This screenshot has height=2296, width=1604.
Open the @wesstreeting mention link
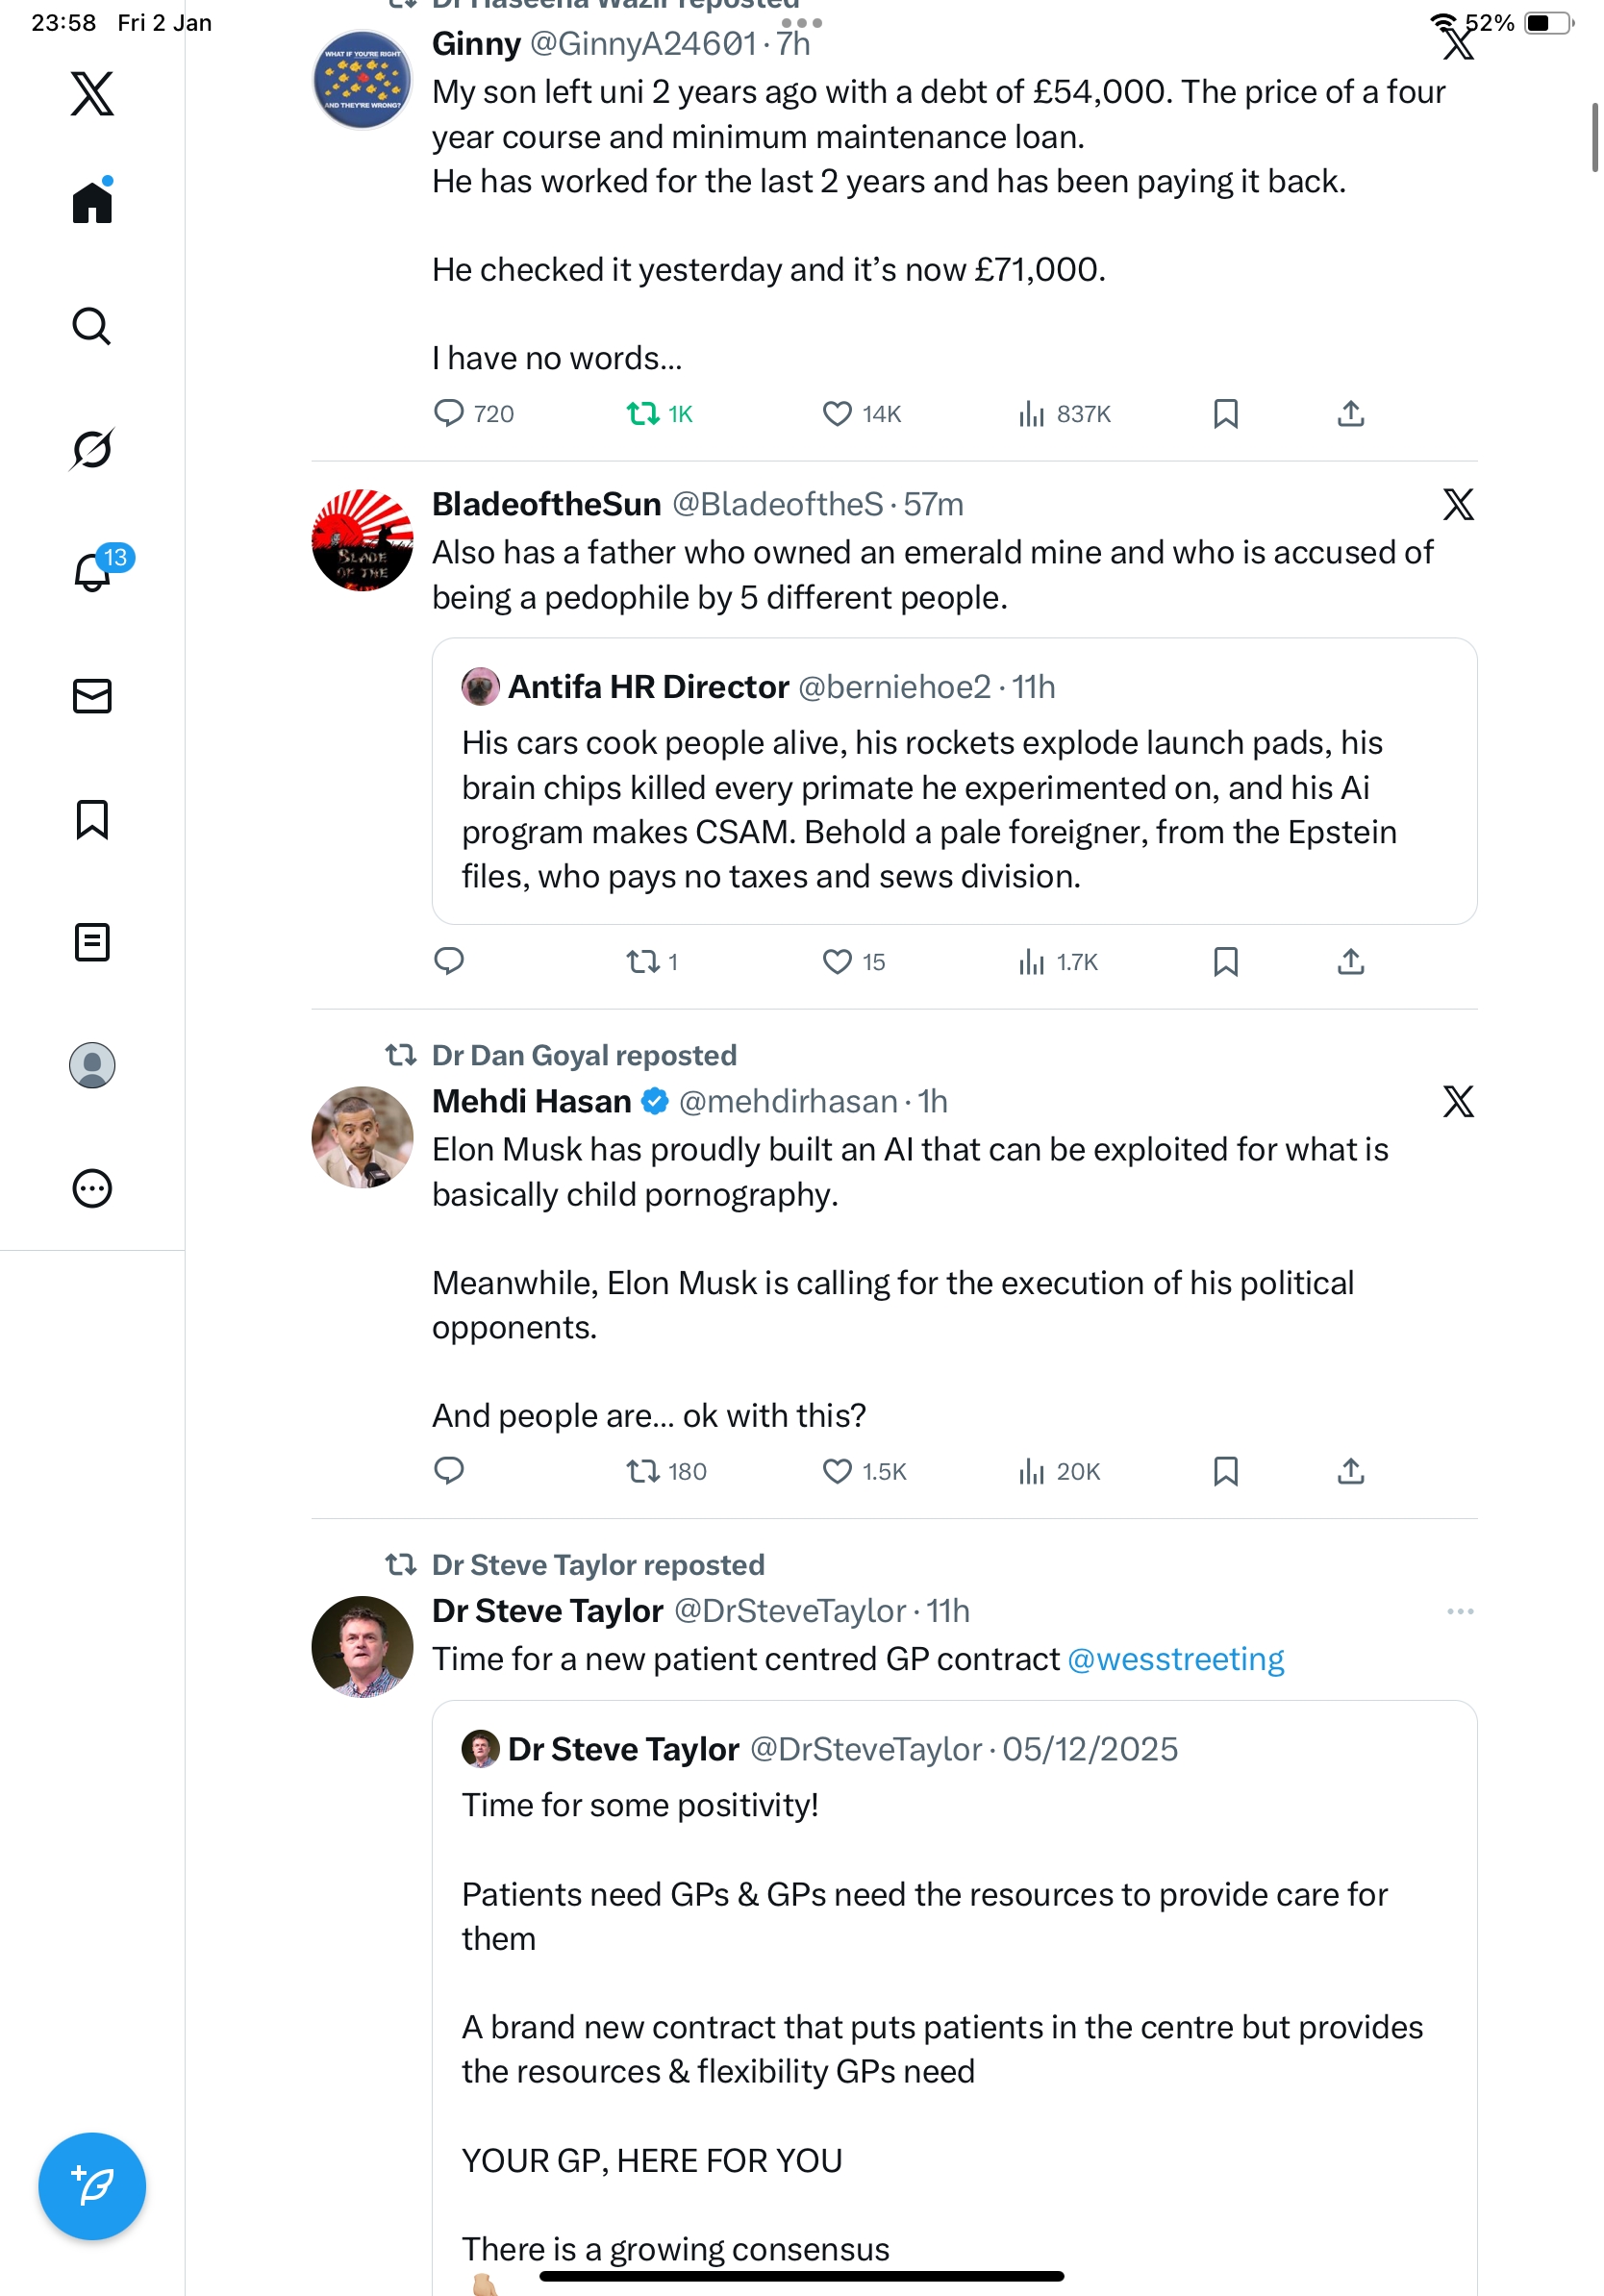click(1175, 1659)
